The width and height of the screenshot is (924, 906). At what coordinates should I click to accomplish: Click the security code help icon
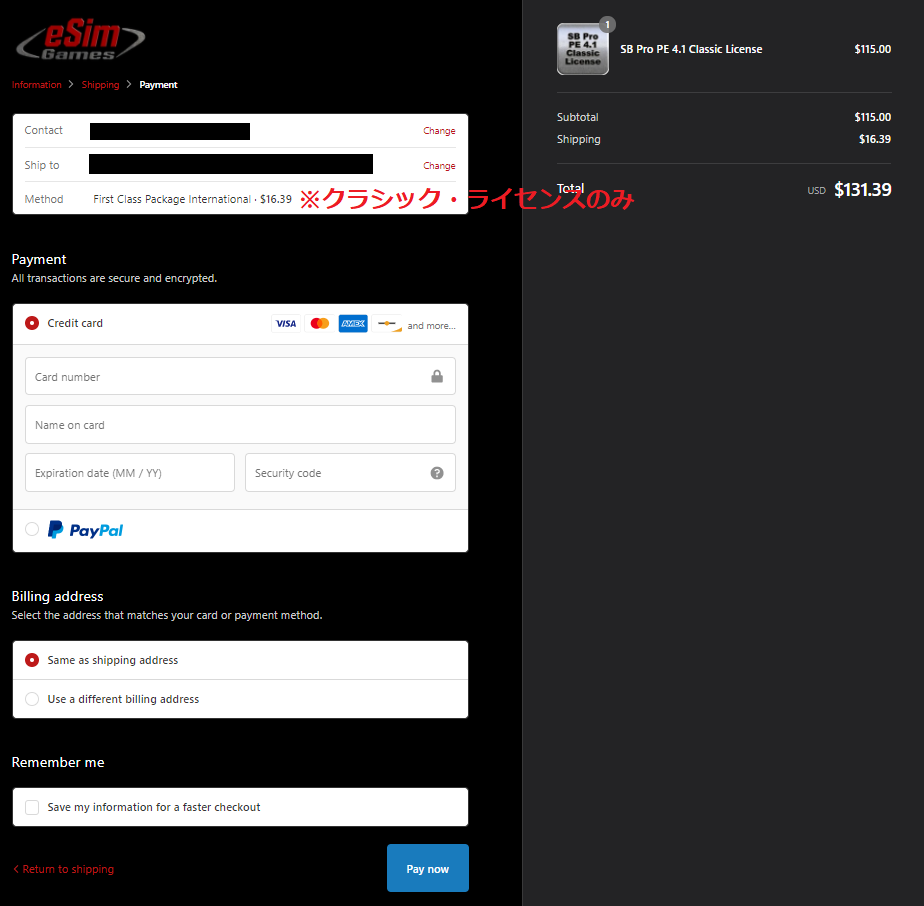[x=437, y=473]
